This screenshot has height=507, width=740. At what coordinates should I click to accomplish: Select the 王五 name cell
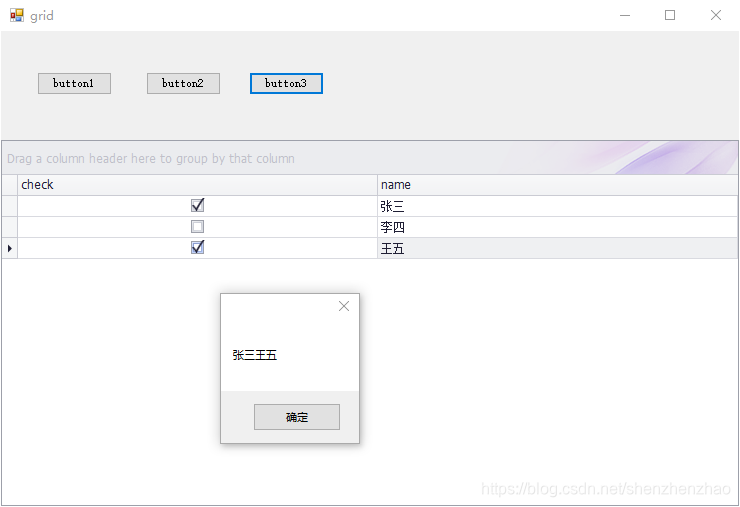(557, 248)
